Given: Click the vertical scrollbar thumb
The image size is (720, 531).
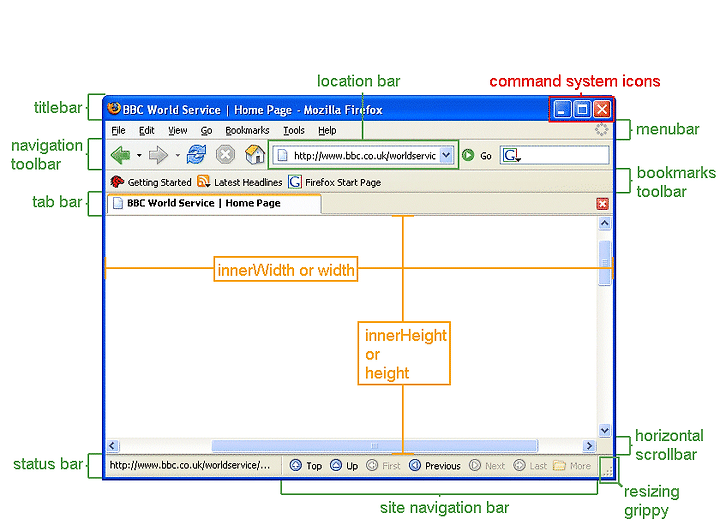Looking at the screenshot, I should pyautogui.click(x=605, y=263).
